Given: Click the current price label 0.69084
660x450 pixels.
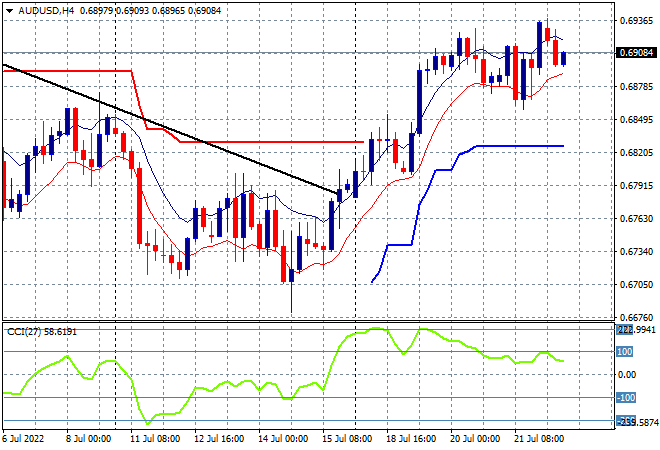Looking at the screenshot, I should [x=636, y=53].
